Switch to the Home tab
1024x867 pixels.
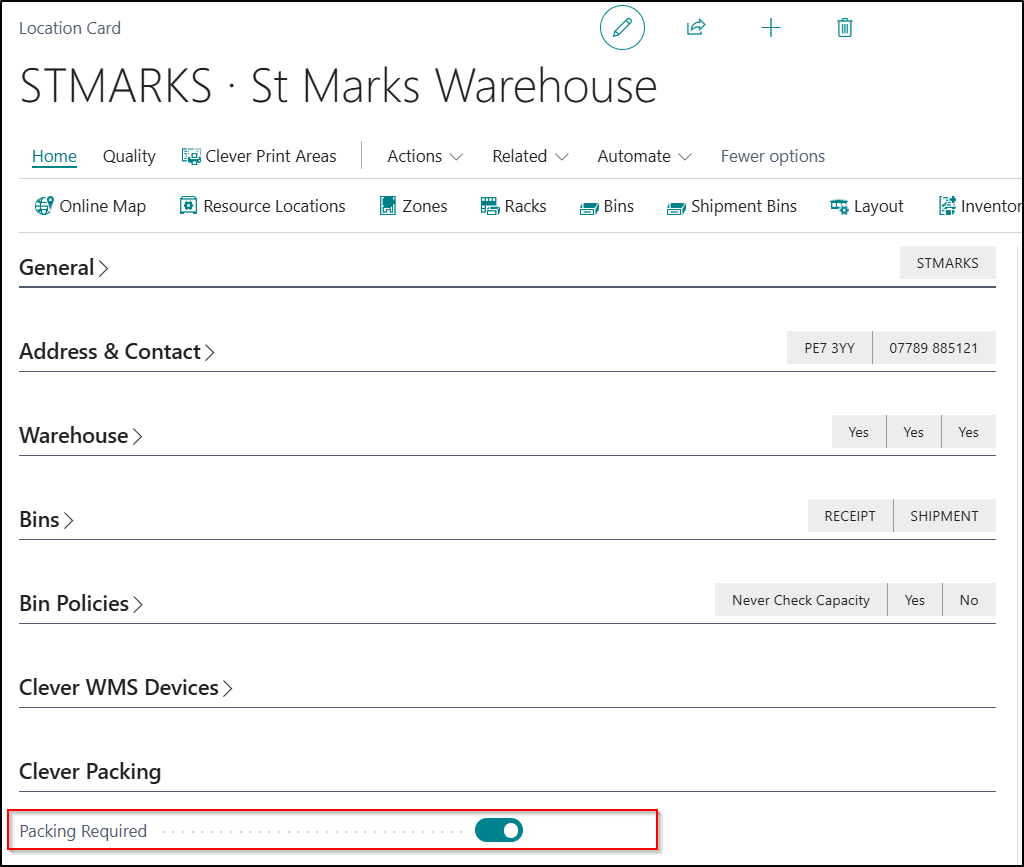coord(54,156)
